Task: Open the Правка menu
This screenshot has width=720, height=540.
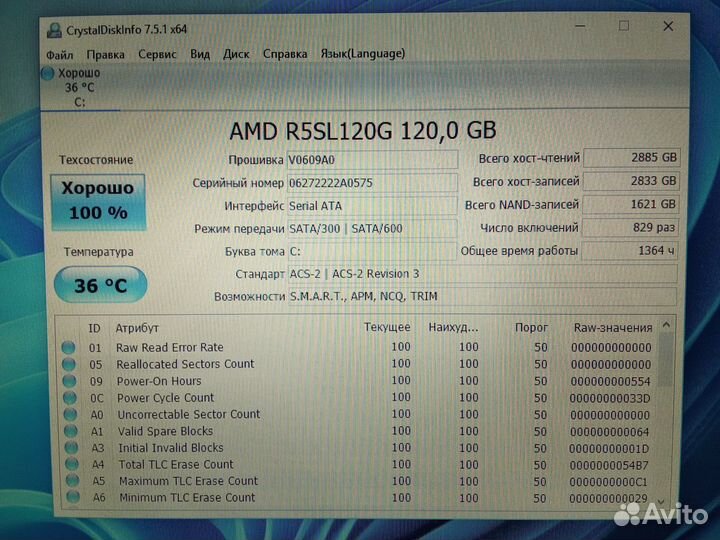Action: tap(105, 55)
